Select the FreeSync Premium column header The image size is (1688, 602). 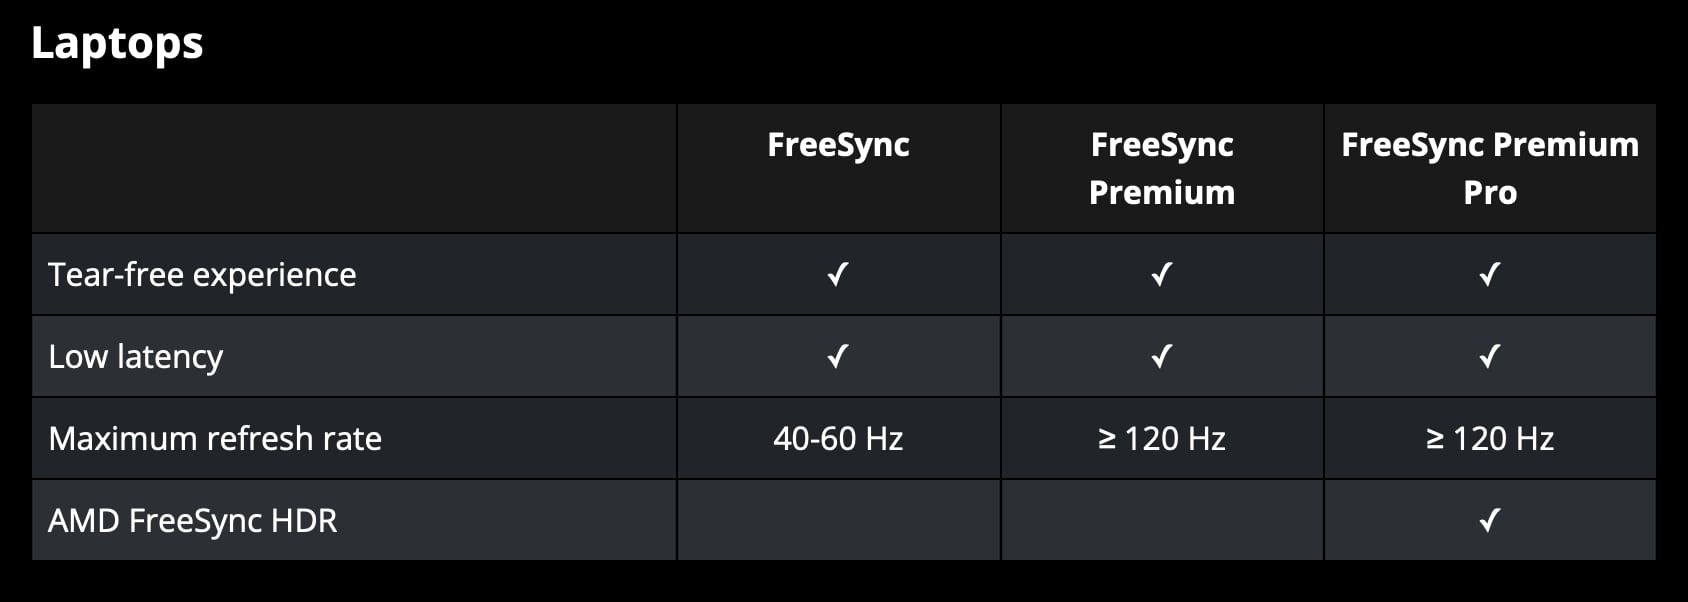[x=1162, y=168]
